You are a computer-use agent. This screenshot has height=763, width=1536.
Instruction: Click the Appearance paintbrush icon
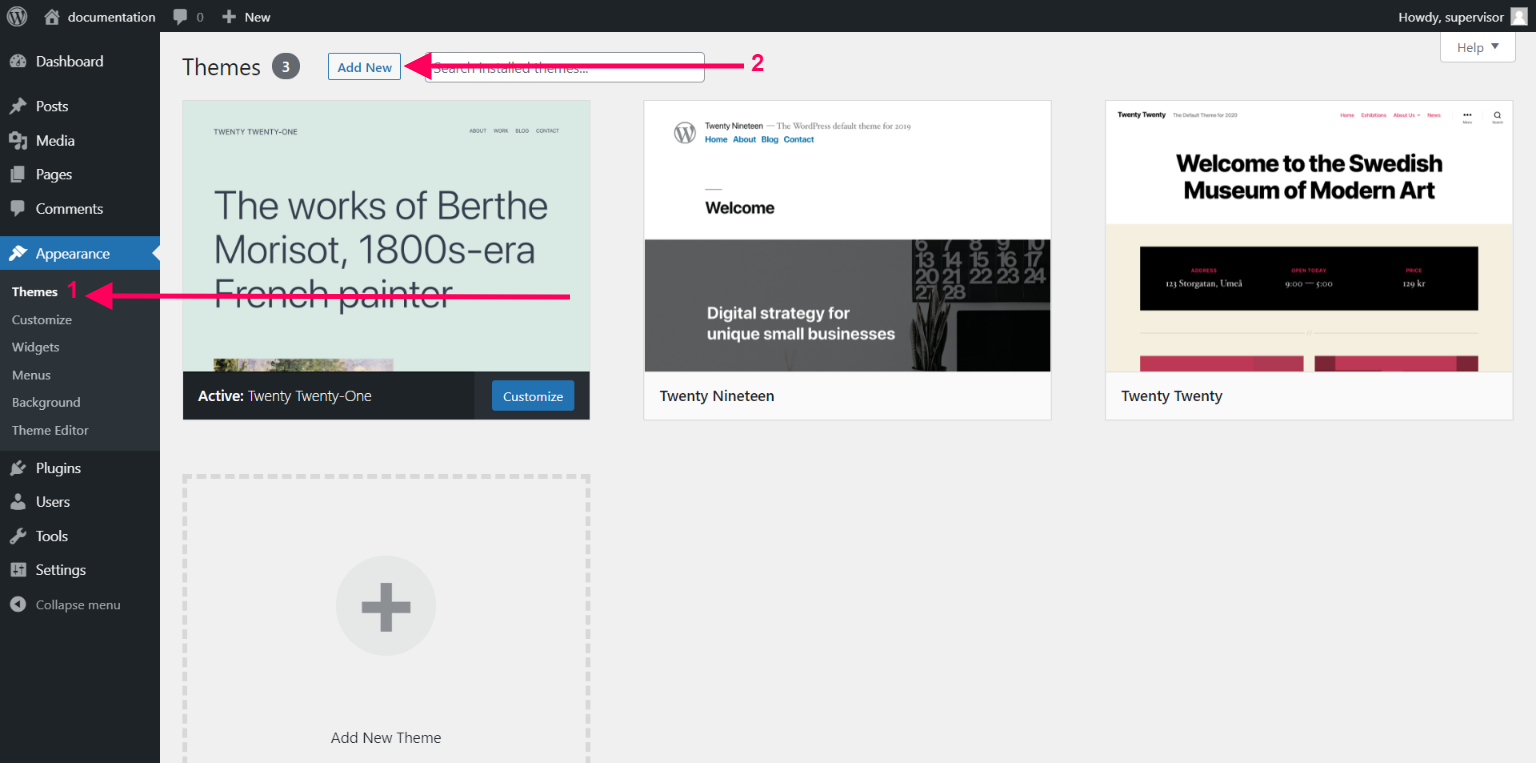coord(18,253)
